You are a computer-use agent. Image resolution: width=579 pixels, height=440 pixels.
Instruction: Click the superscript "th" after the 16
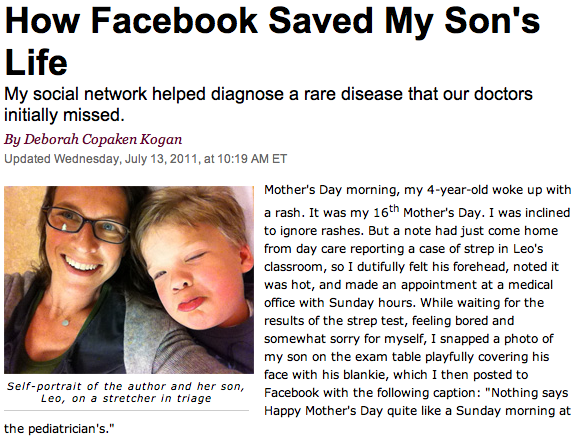pyautogui.click(x=394, y=208)
